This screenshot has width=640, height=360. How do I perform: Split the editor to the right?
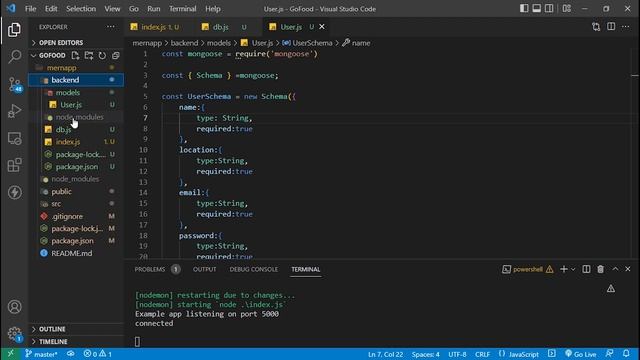[x=611, y=27]
